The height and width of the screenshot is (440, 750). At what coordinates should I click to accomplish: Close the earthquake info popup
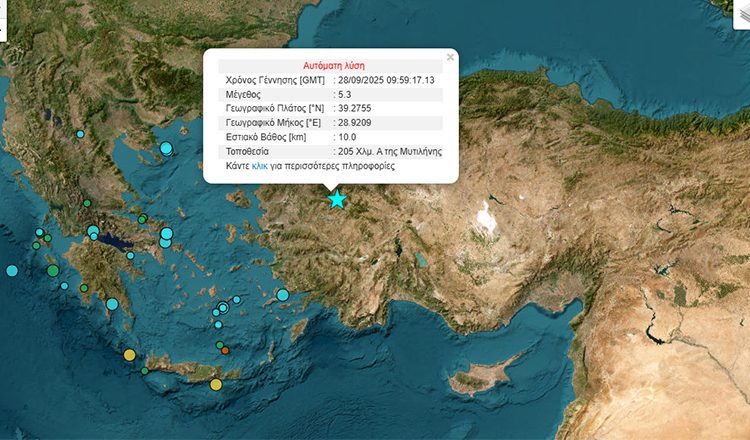450,57
